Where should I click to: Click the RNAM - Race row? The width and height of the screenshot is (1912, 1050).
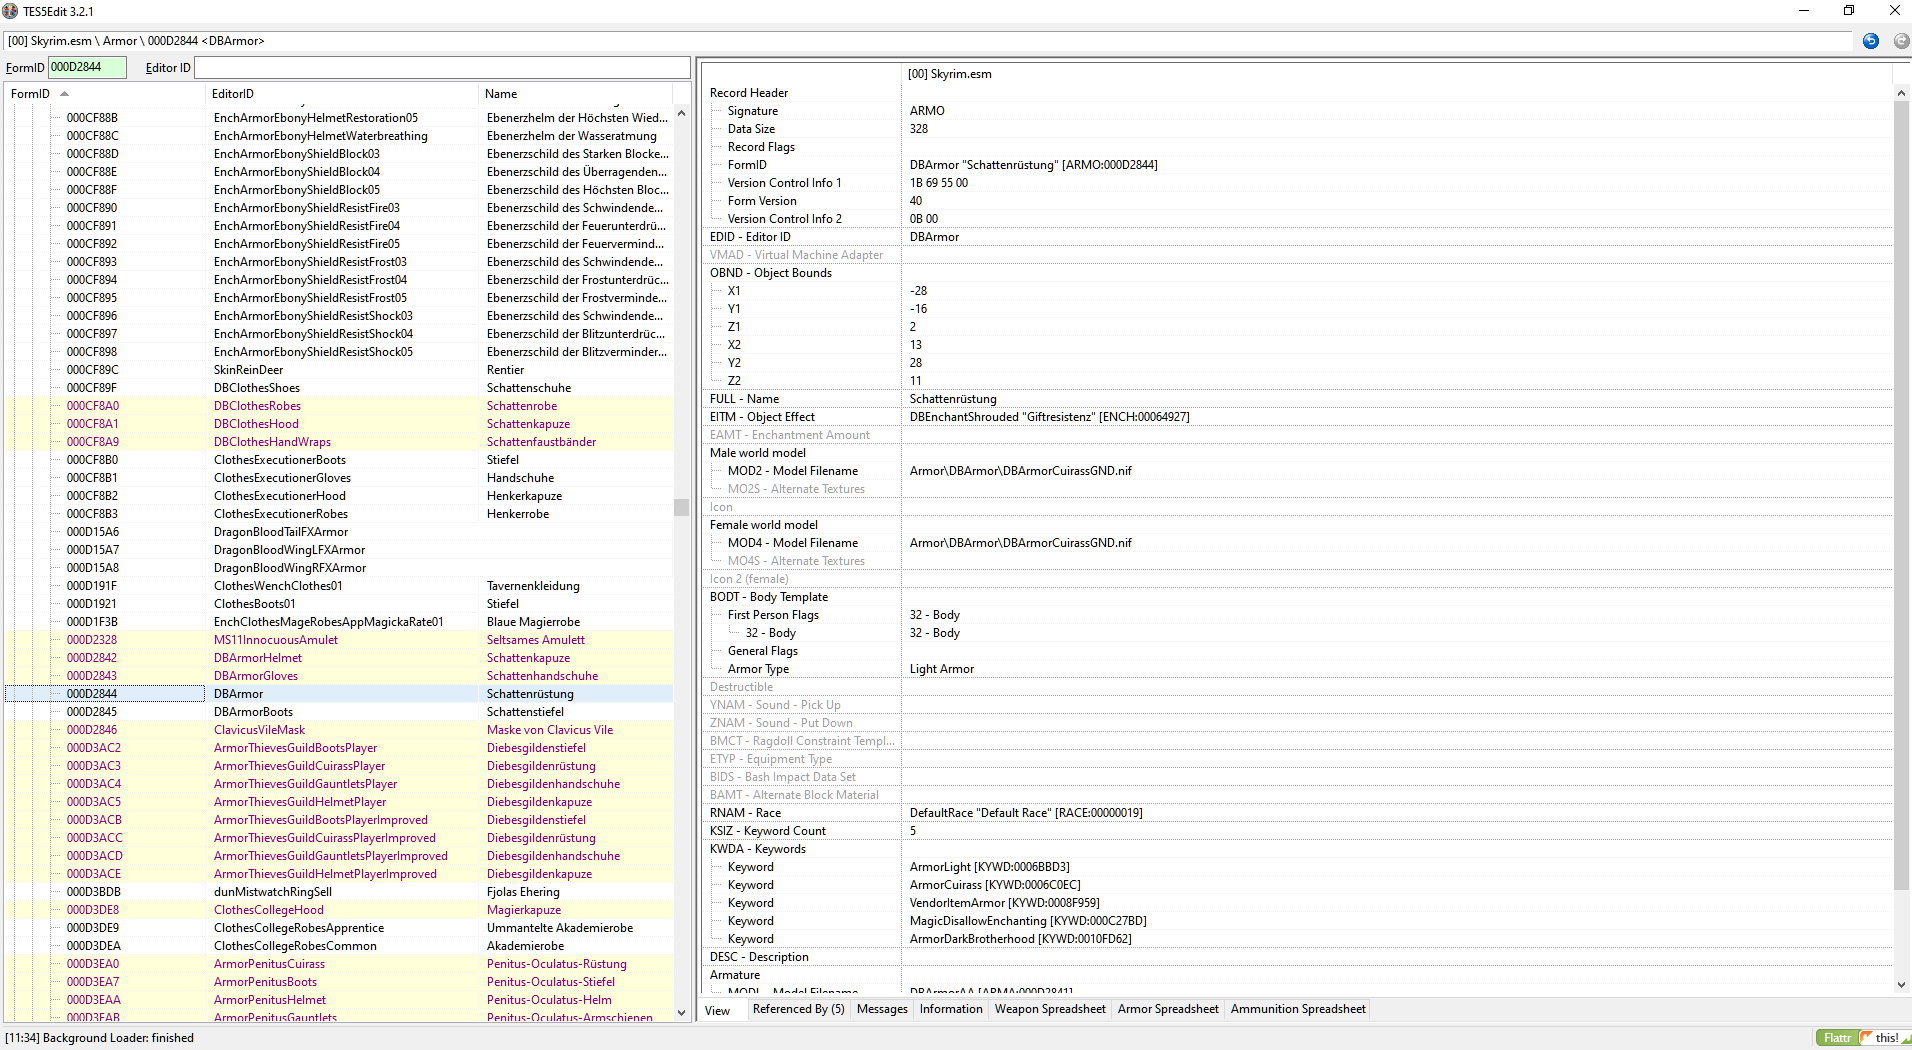(1297, 813)
